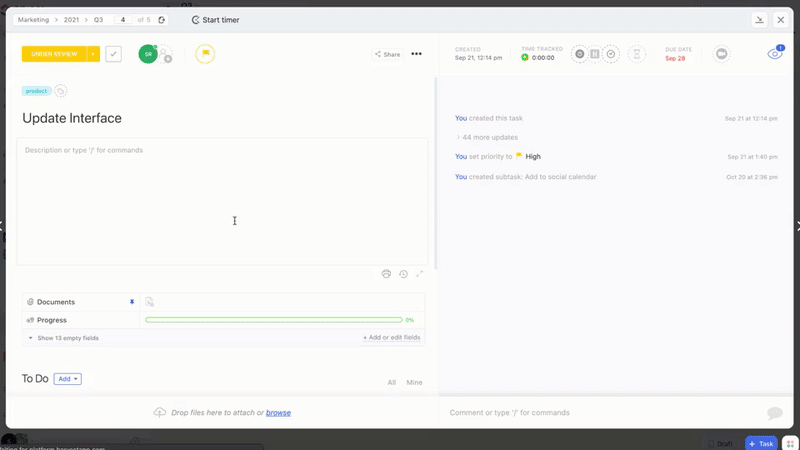Click Add or edit fields
Screen dimensions: 800x450
coord(391,337)
